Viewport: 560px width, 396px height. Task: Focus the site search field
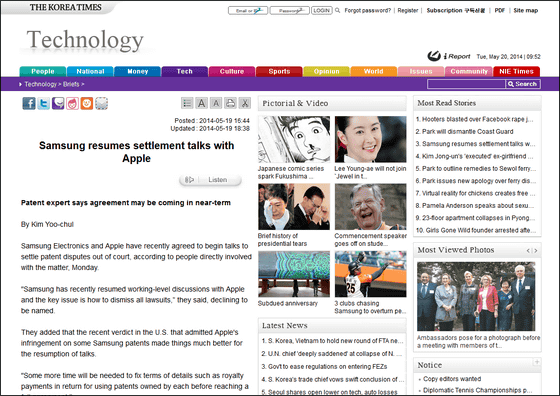[x=466, y=84]
